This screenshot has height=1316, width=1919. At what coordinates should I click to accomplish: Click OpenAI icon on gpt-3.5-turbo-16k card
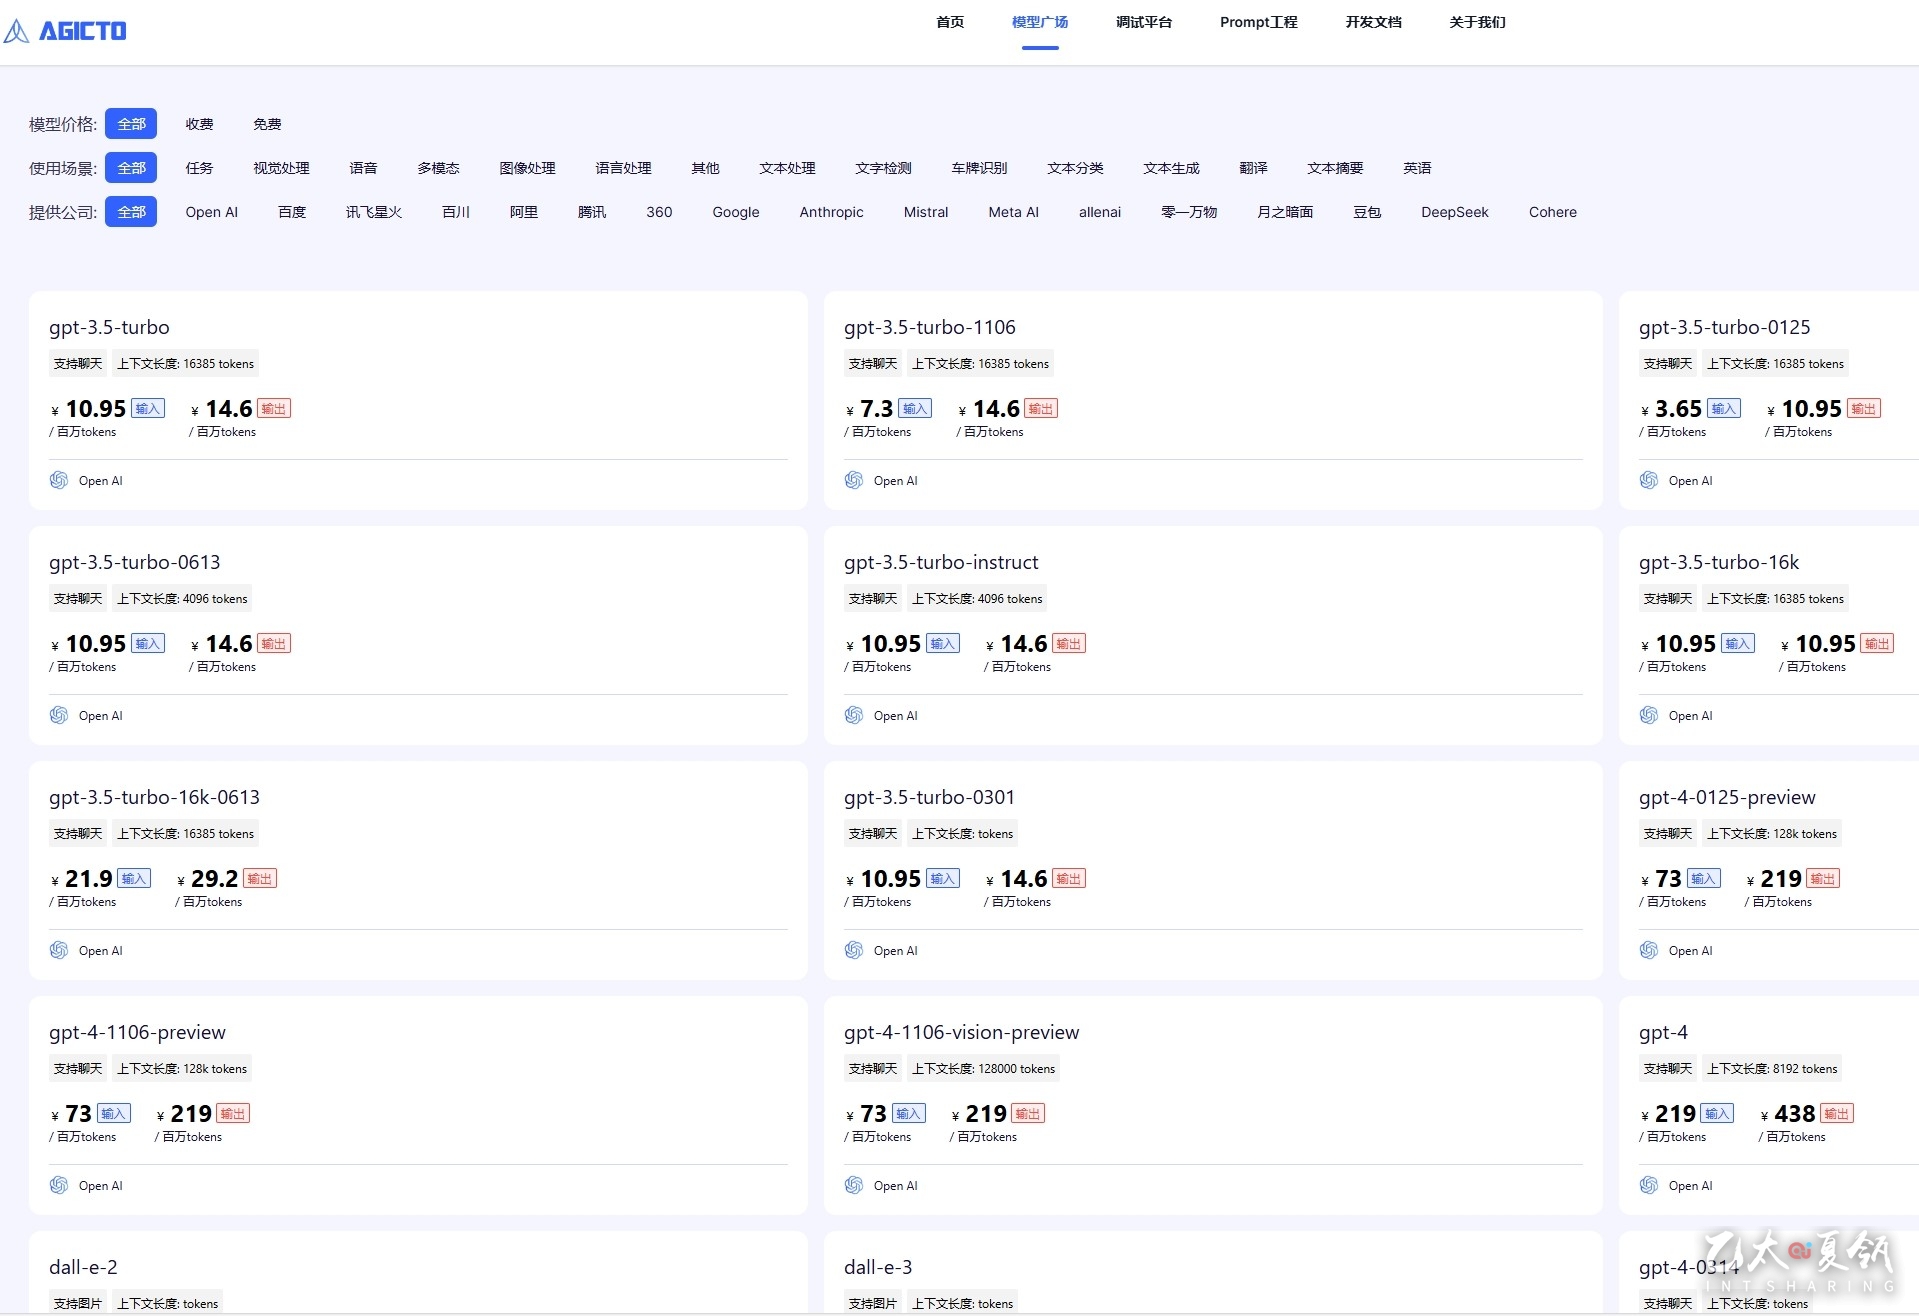[x=1649, y=715]
